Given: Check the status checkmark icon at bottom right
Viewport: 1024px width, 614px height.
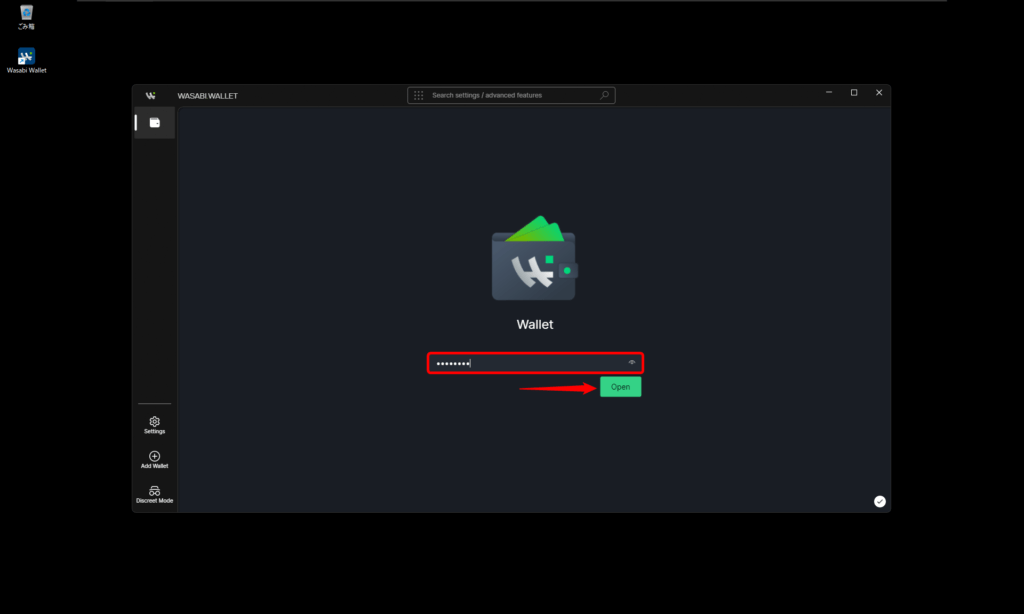Looking at the screenshot, I should [x=880, y=501].
